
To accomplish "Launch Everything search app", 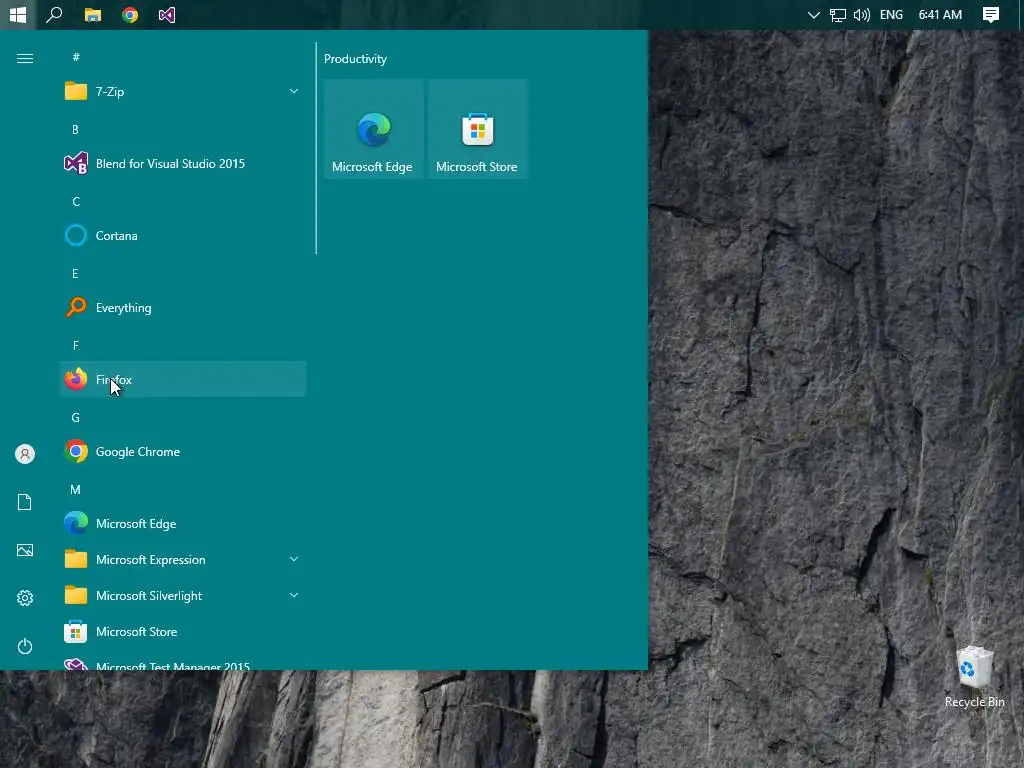I will click(x=183, y=307).
